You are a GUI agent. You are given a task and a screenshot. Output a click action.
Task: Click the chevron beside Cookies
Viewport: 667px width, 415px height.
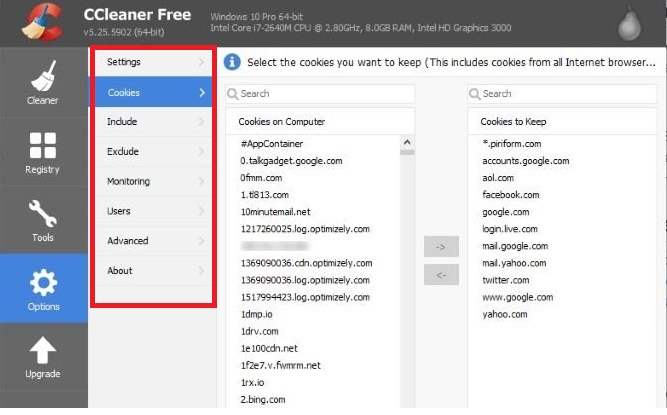tap(202, 92)
